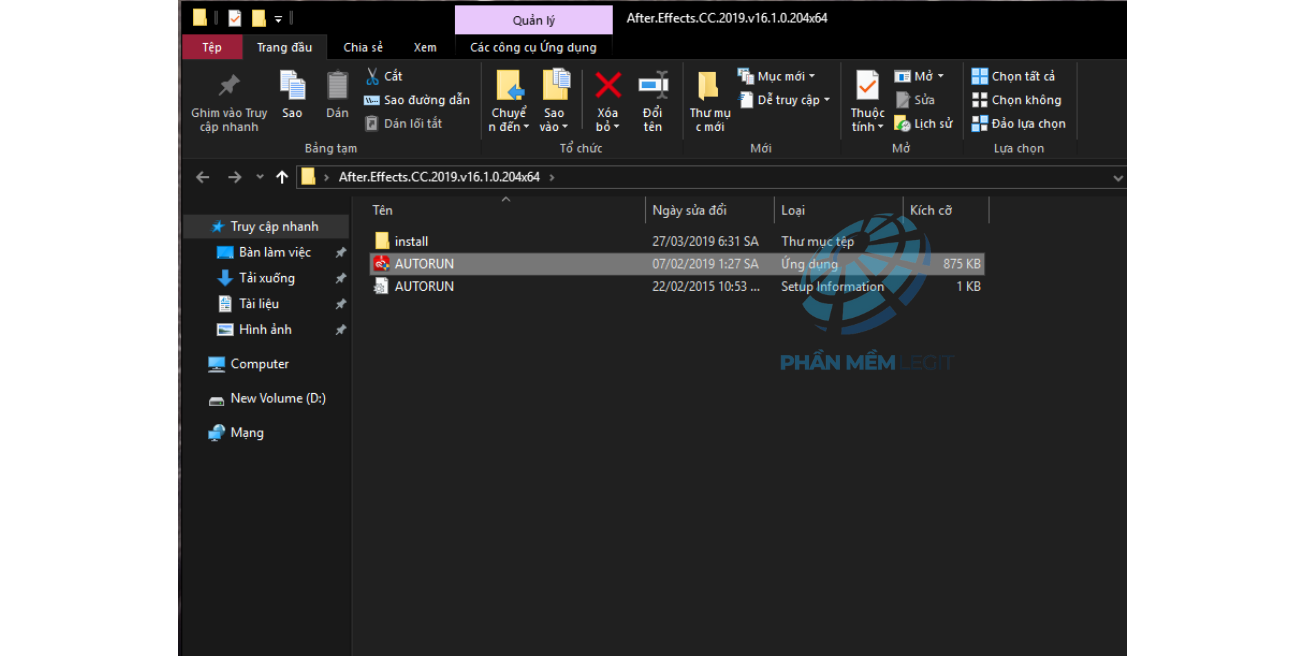Click Ghim vào Truy cập nhanh pin icon
Screen dimensions: 1305x656
tap(229, 86)
